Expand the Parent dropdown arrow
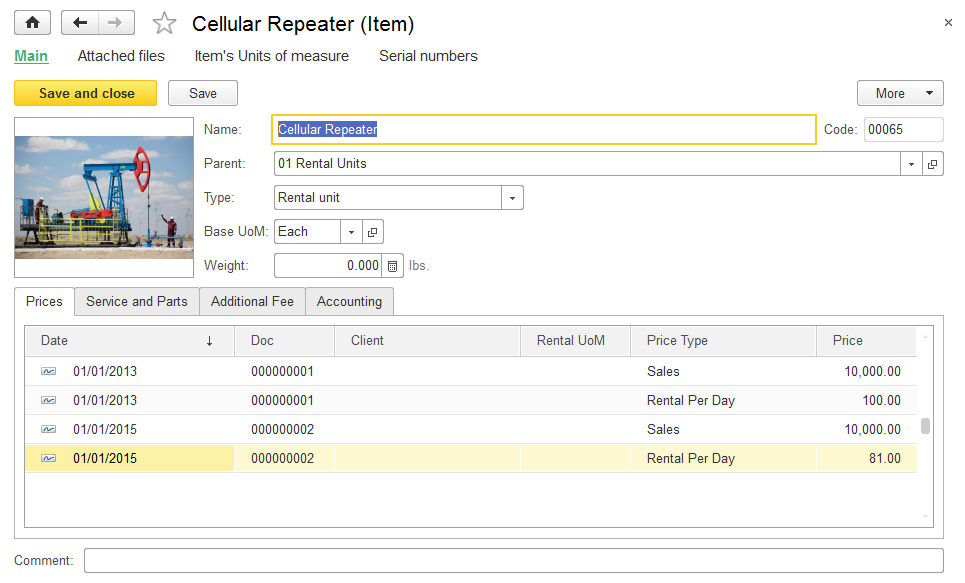965x583 pixels. tap(911, 164)
